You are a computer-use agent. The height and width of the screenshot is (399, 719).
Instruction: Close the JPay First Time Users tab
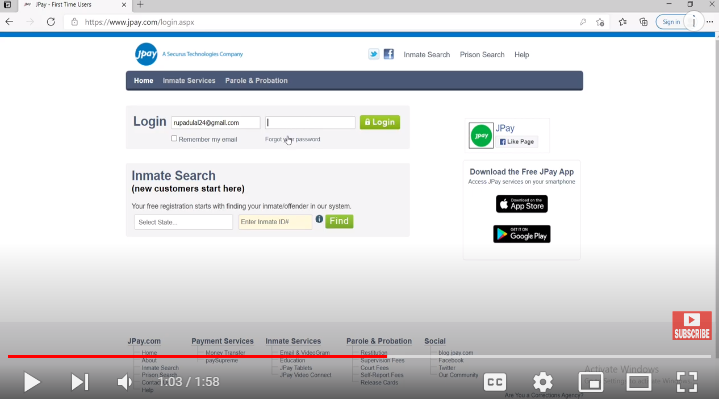pos(124,5)
